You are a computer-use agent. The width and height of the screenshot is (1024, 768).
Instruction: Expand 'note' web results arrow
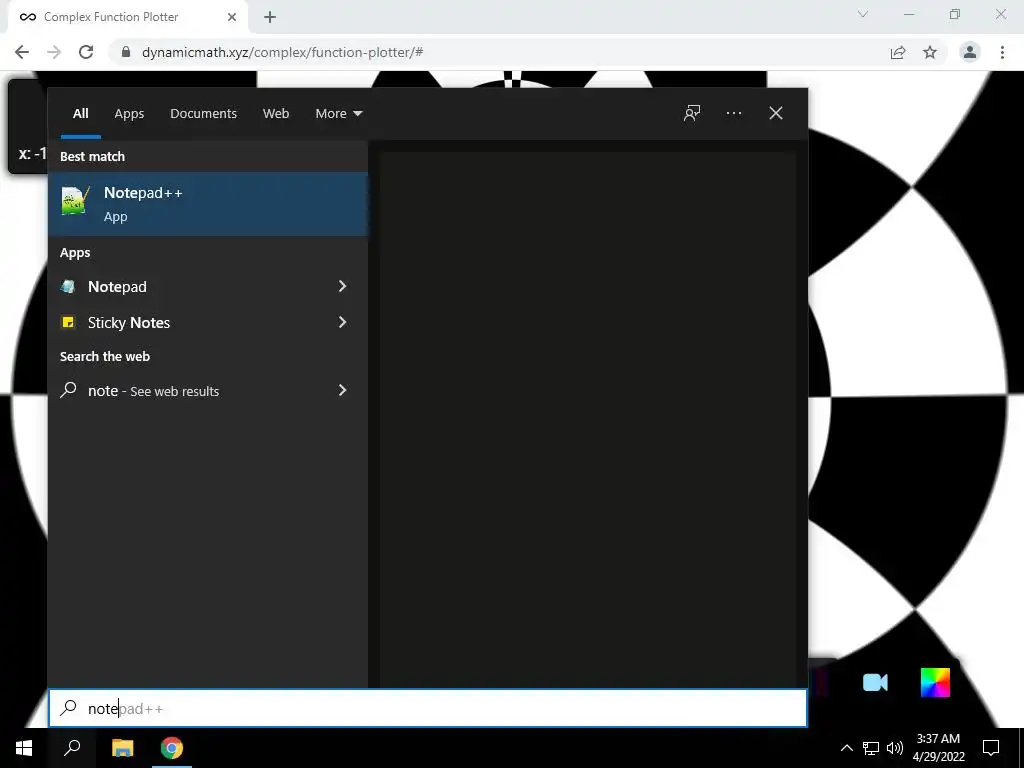(x=342, y=390)
